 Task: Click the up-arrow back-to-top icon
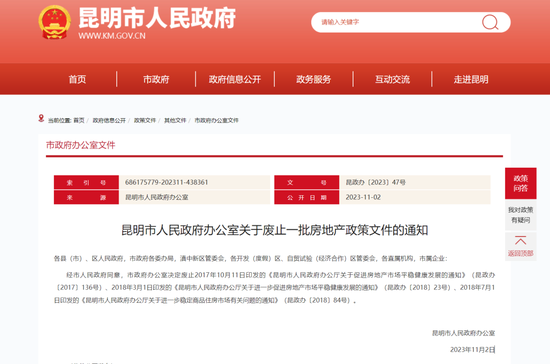tap(521, 241)
